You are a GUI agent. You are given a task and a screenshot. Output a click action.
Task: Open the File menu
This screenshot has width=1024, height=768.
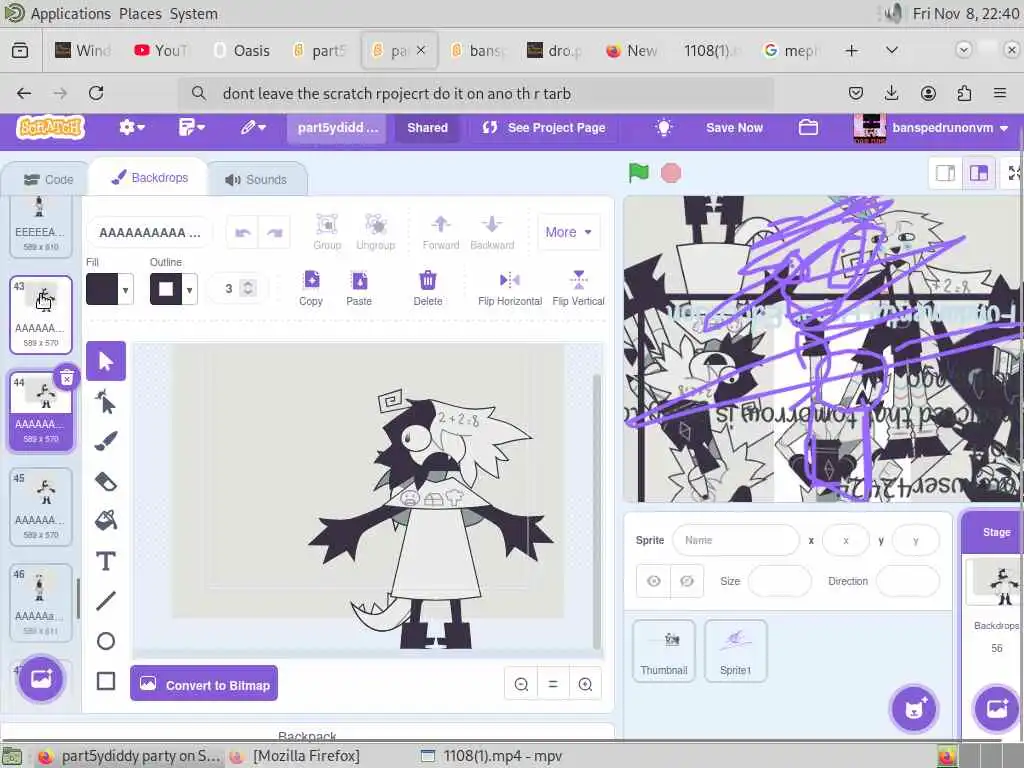(x=191, y=127)
